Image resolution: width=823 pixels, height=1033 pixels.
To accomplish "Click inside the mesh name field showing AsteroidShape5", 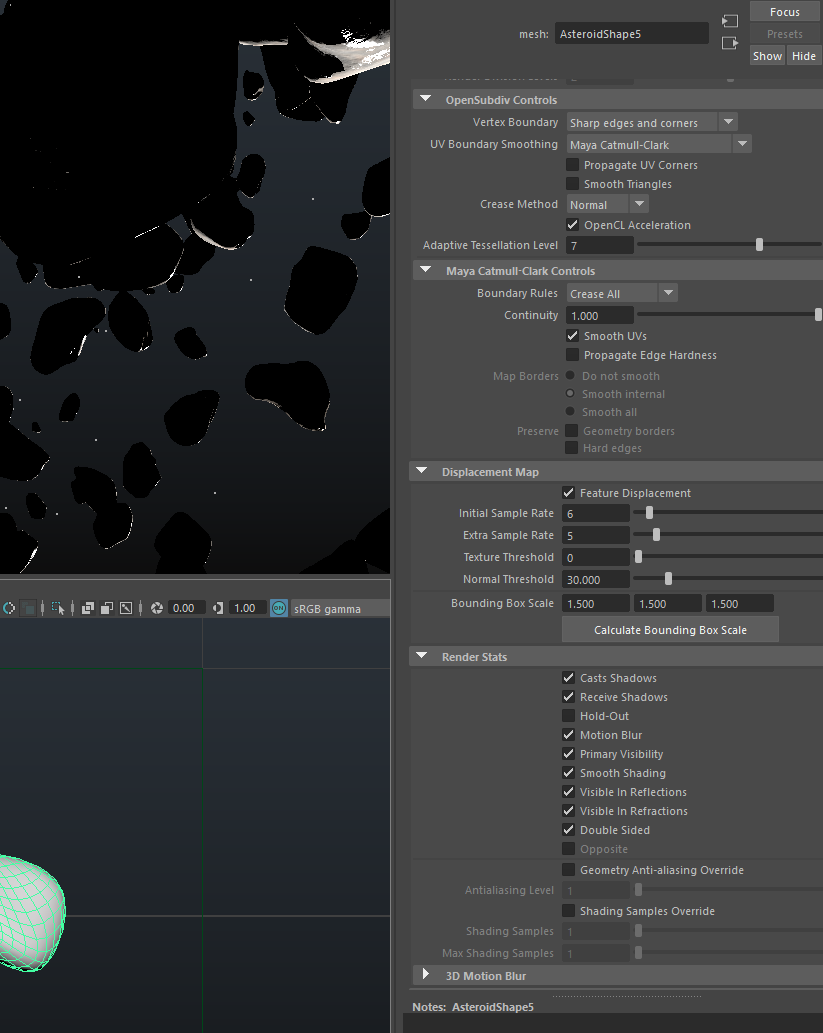I will coord(630,32).
